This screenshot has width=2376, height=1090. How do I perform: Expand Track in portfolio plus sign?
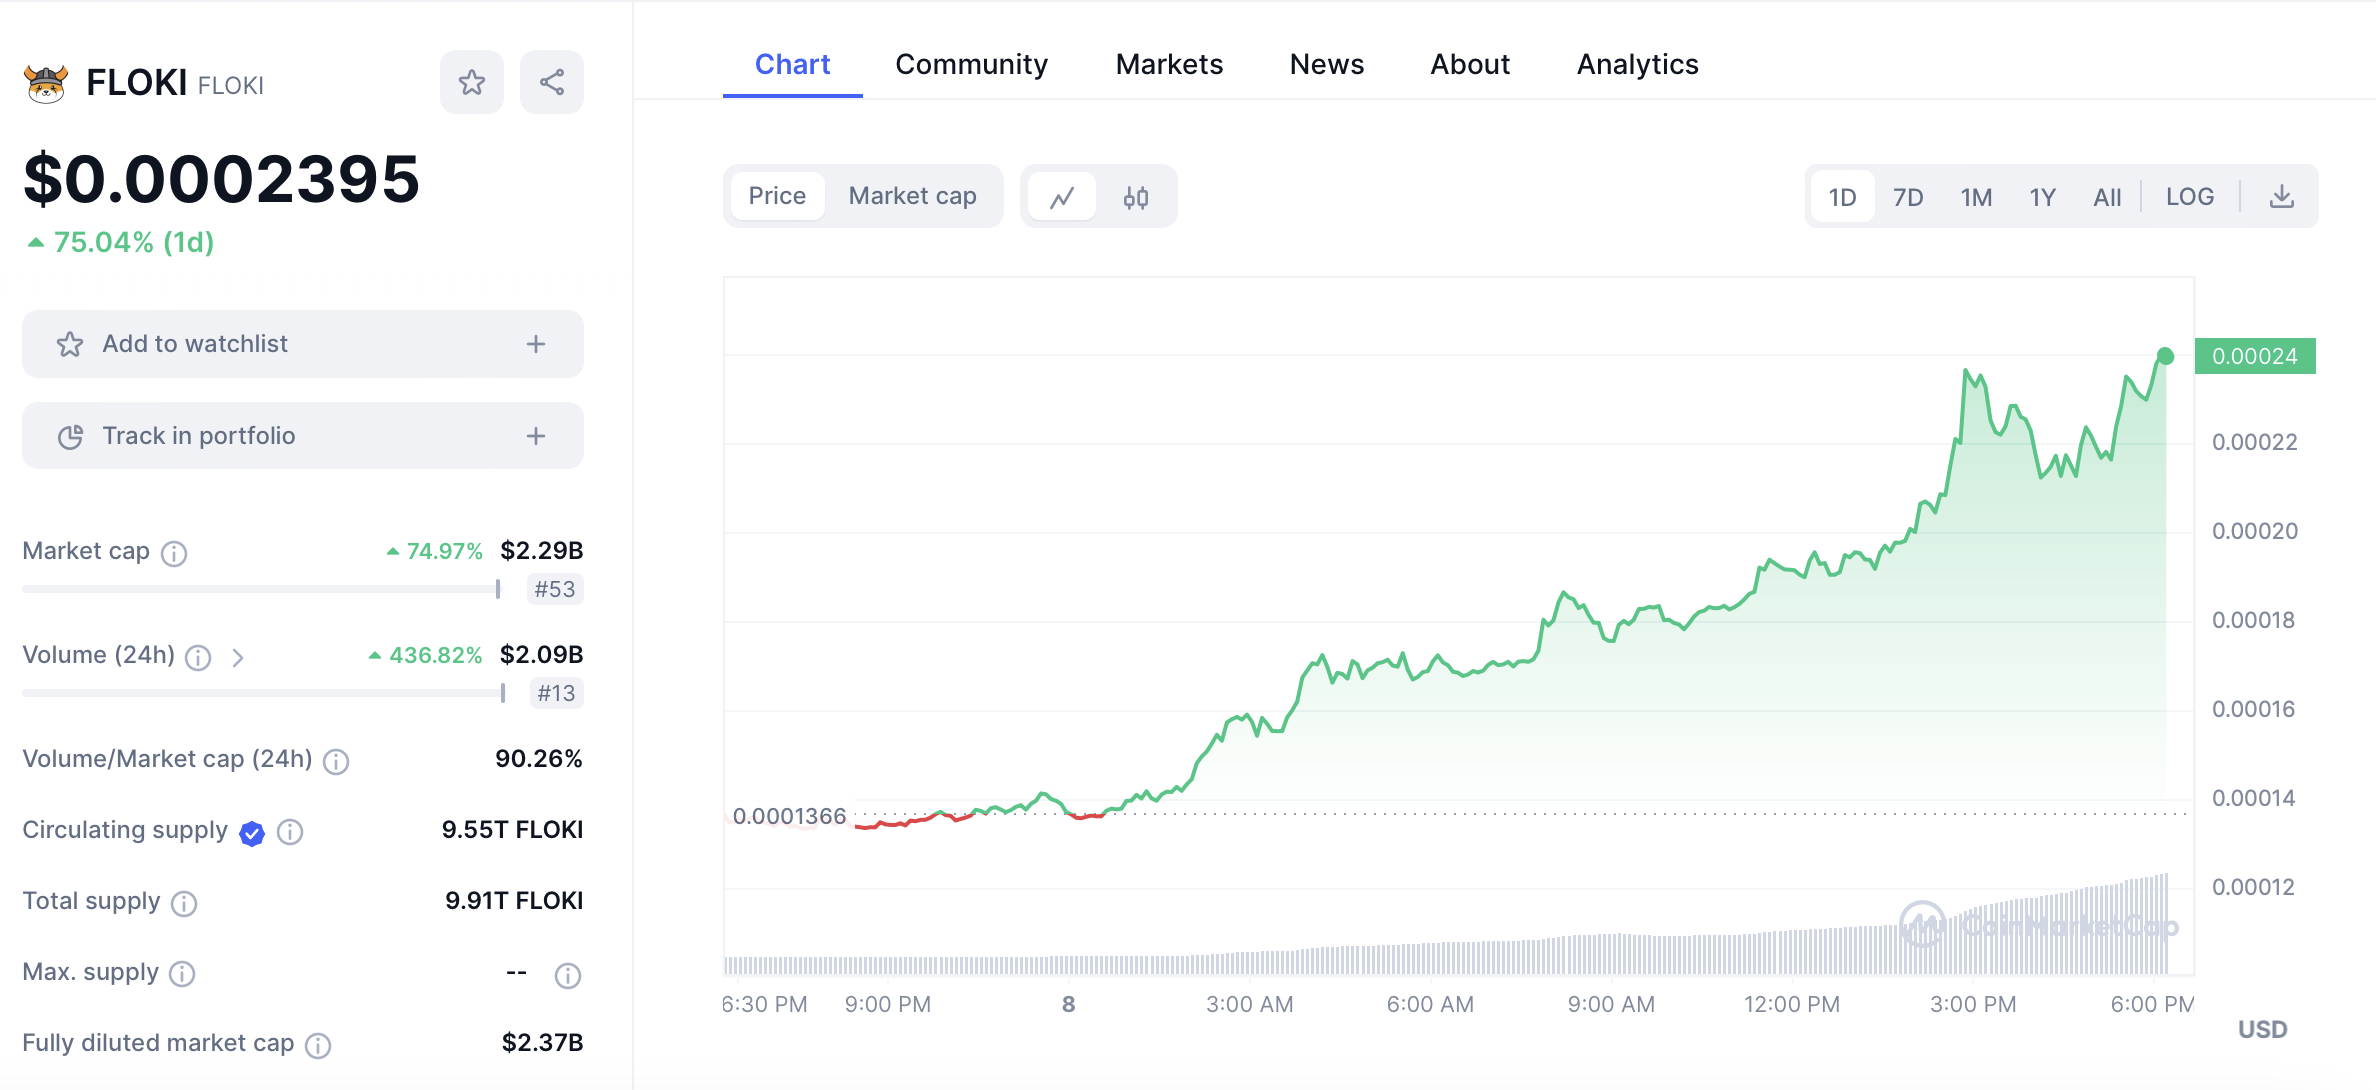coord(536,436)
